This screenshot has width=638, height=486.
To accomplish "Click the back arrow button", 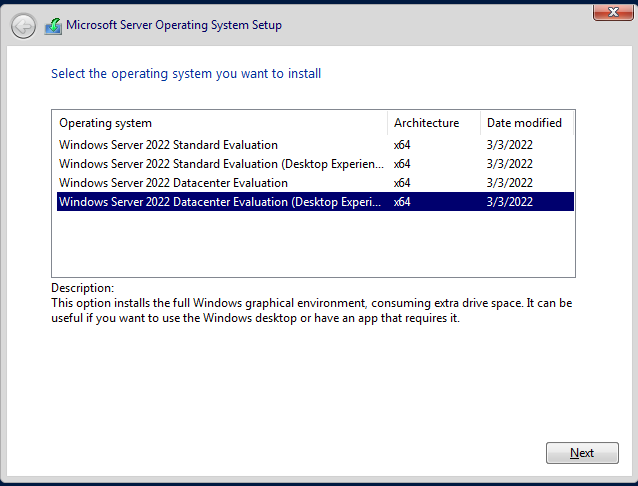I will tap(23, 26).
